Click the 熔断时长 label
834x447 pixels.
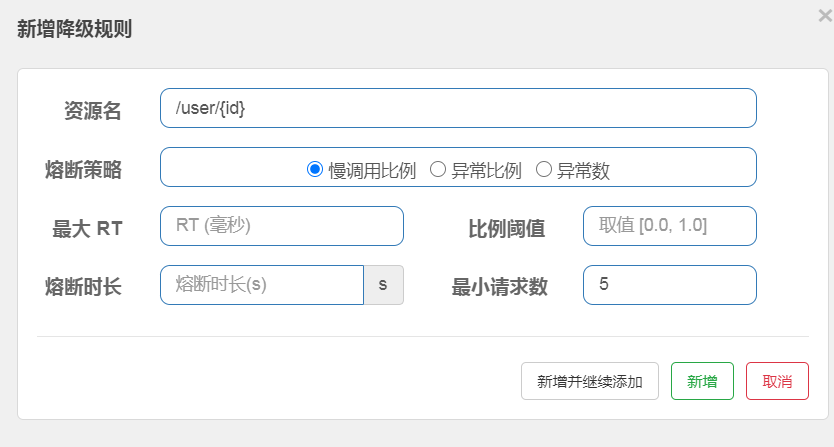(x=84, y=286)
